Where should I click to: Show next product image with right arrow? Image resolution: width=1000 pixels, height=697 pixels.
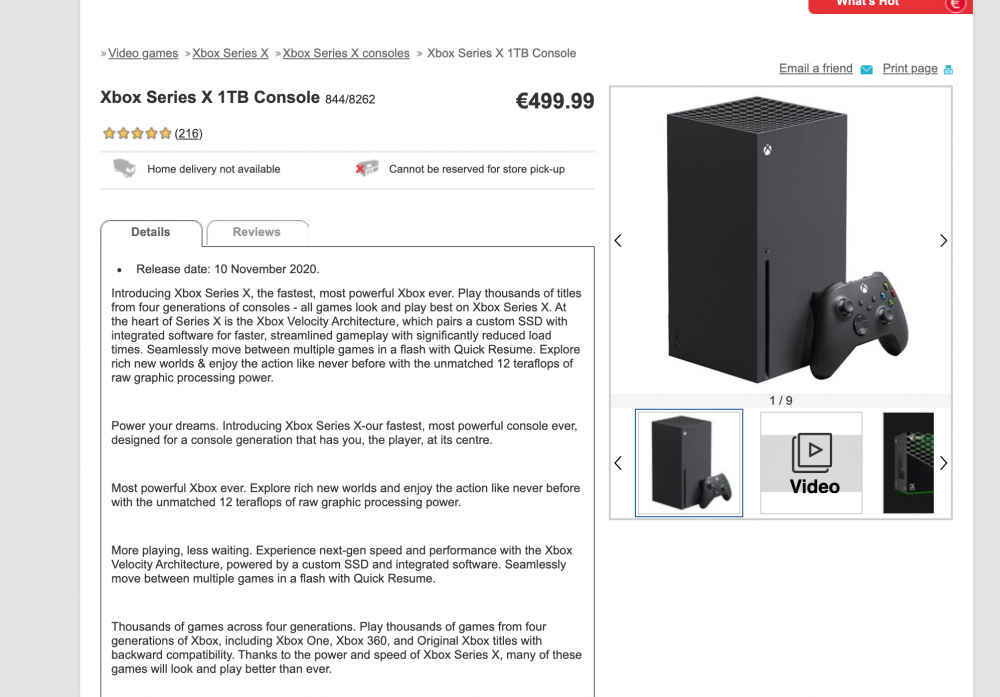click(x=943, y=241)
